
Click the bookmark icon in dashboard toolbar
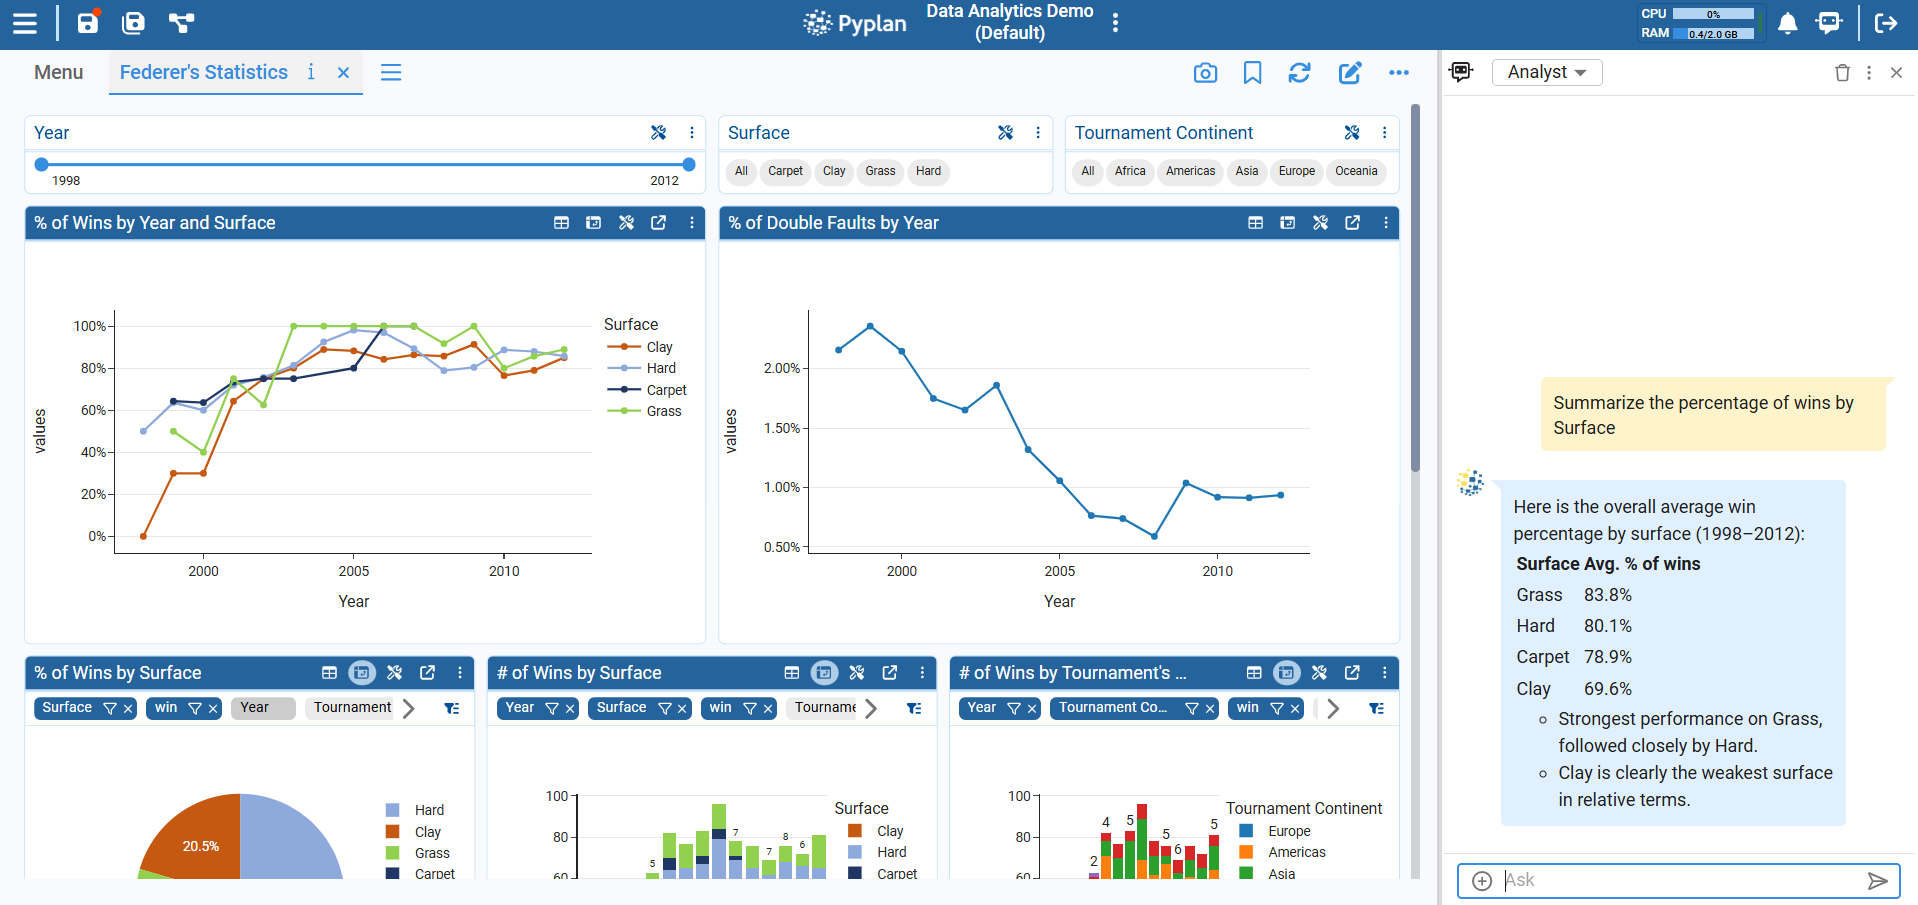click(1252, 73)
